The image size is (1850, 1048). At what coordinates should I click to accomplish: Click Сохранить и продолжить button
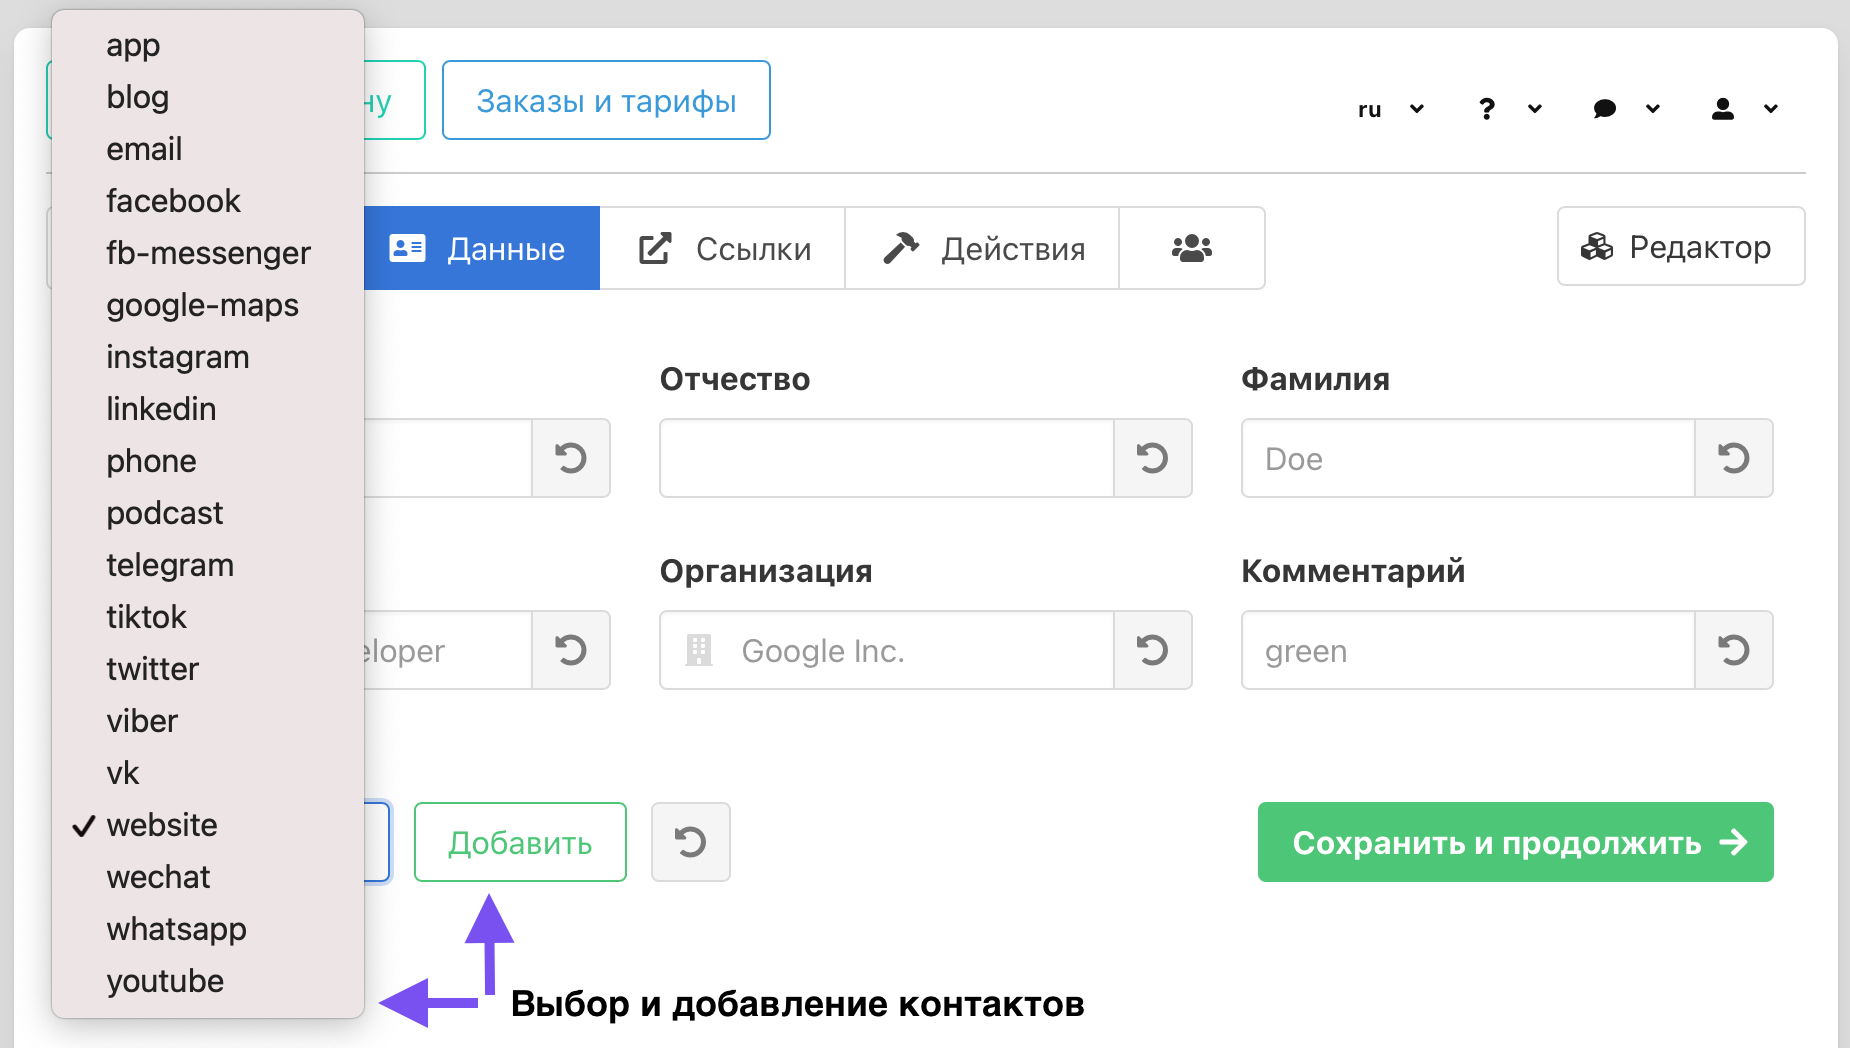[x=1515, y=842]
